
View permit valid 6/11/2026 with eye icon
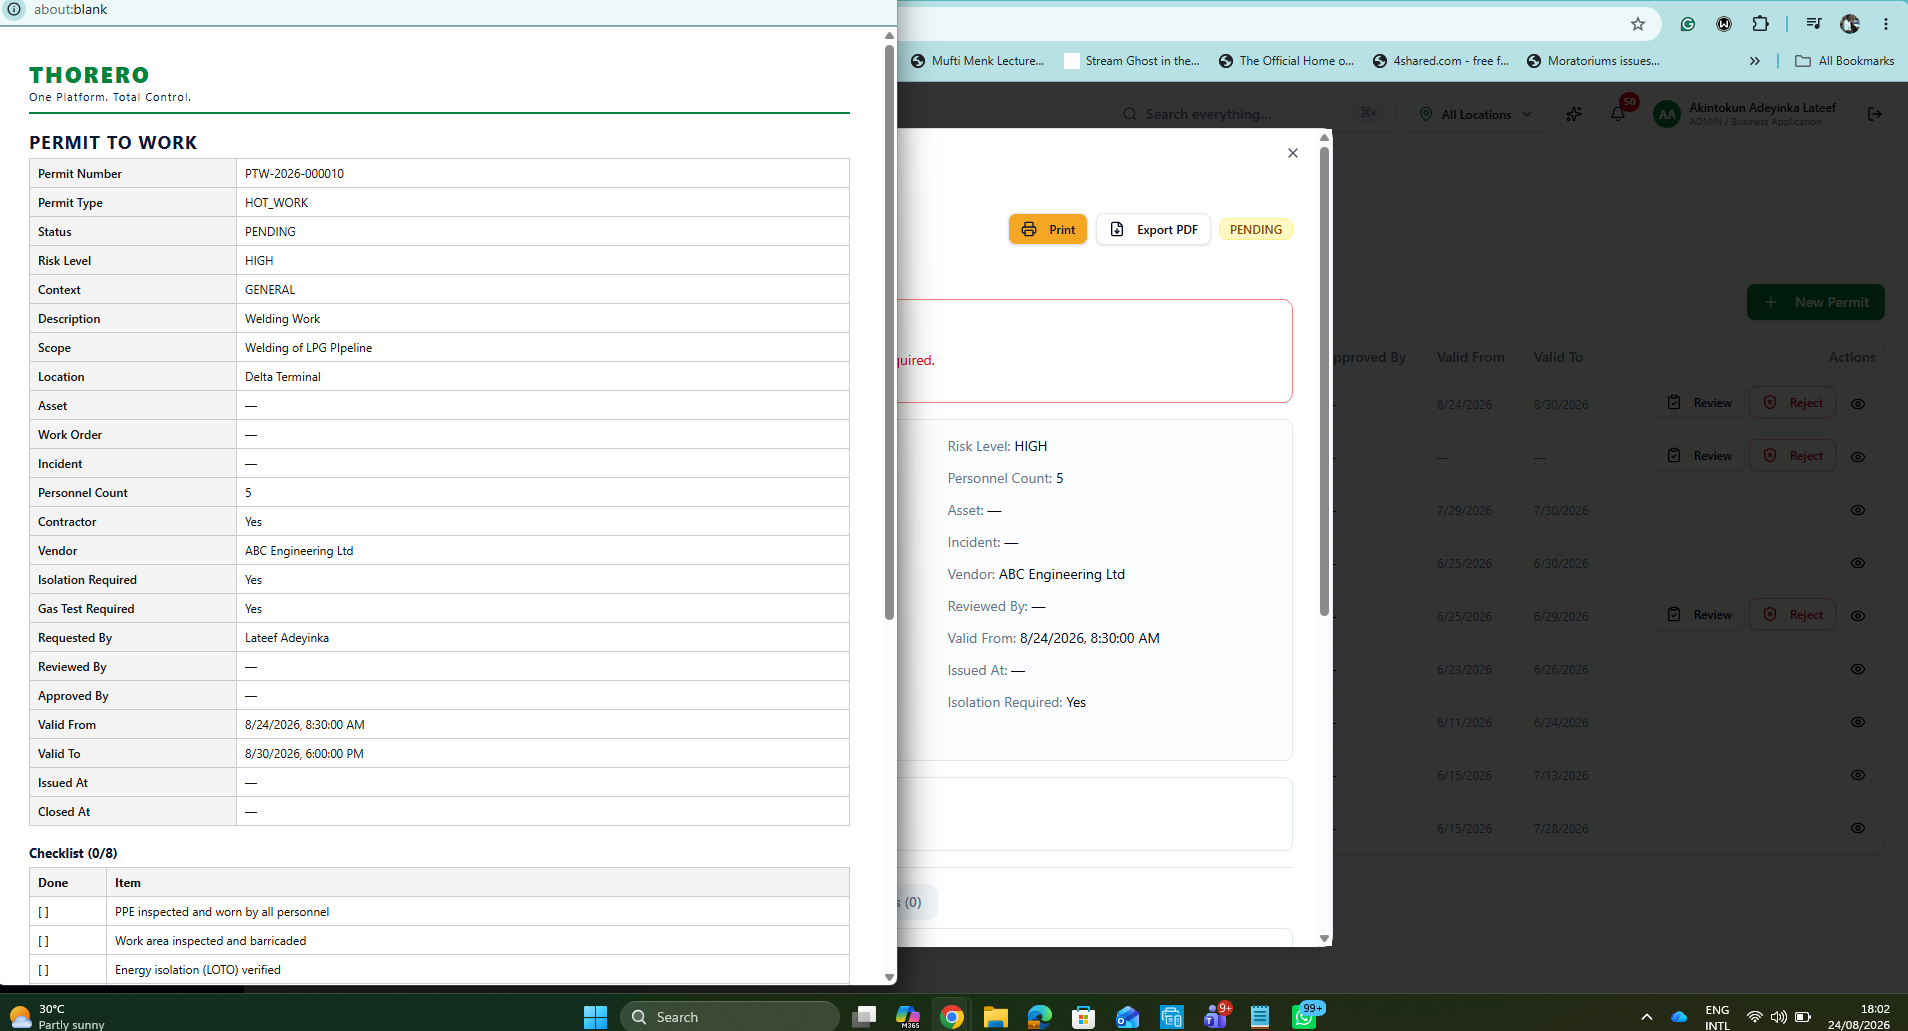(x=1858, y=722)
